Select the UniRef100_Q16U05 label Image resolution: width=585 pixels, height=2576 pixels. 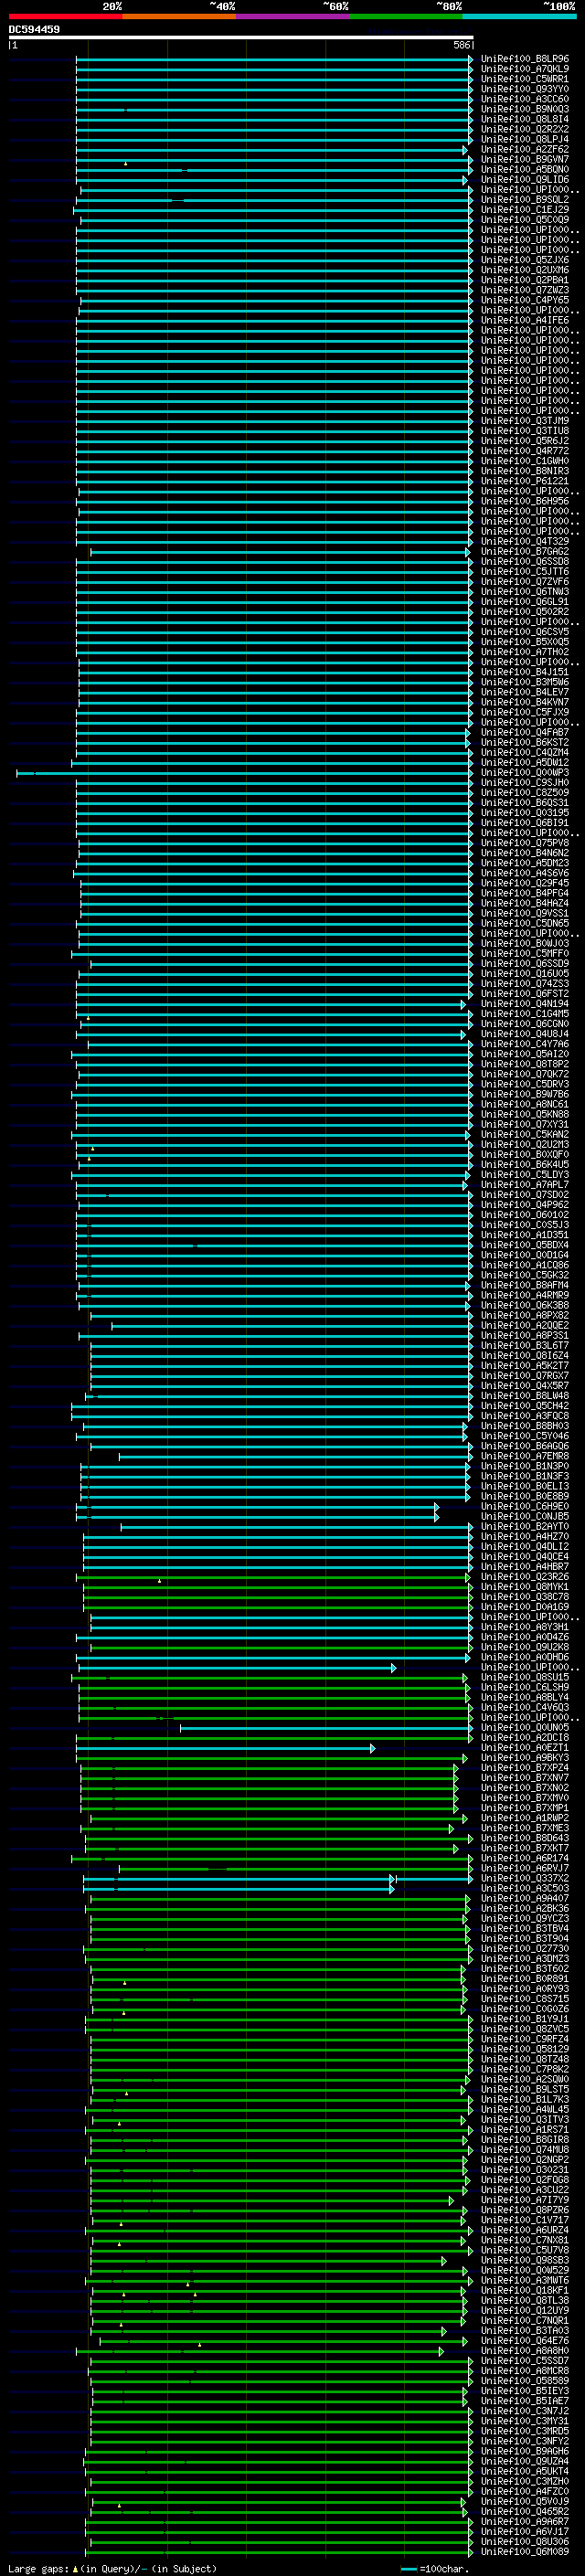point(525,974)
